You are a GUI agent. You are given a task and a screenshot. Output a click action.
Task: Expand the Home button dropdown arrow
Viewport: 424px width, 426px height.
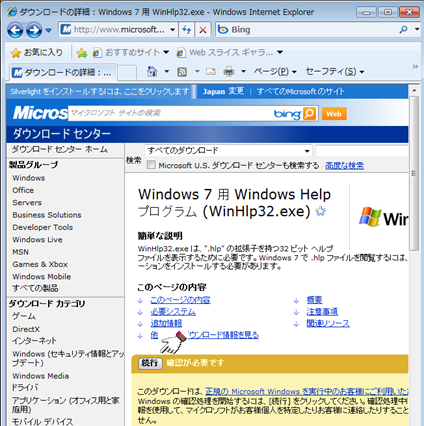point(167,71)
